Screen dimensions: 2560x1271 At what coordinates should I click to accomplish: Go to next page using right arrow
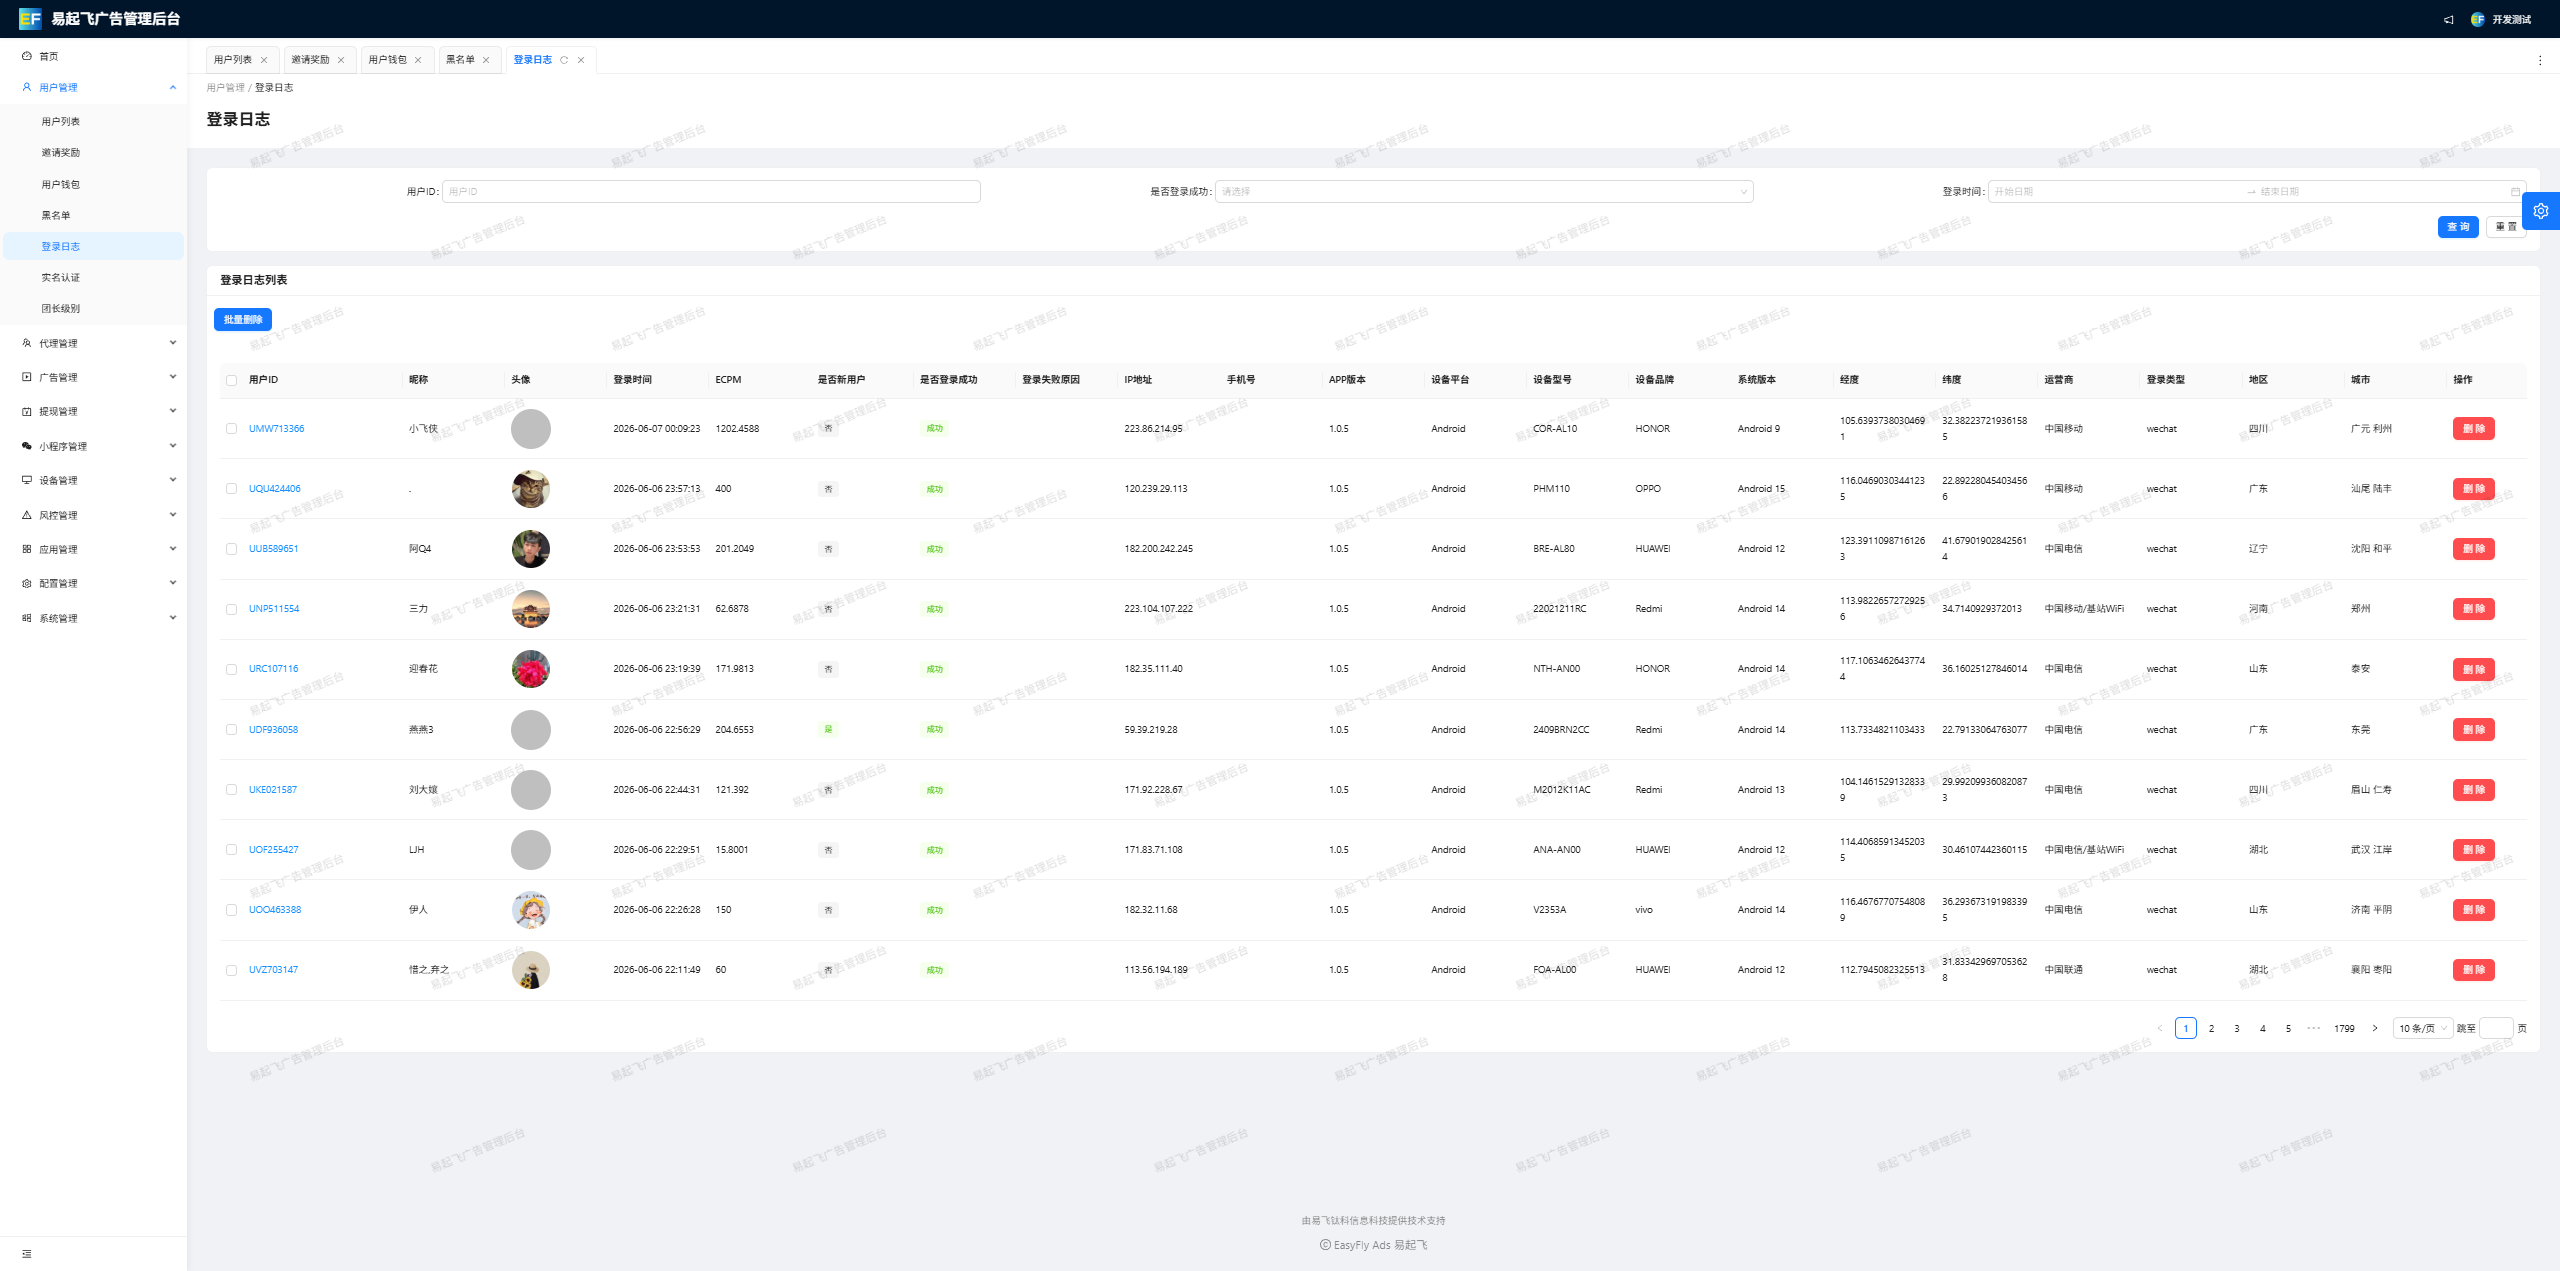click(2375, 1028)
